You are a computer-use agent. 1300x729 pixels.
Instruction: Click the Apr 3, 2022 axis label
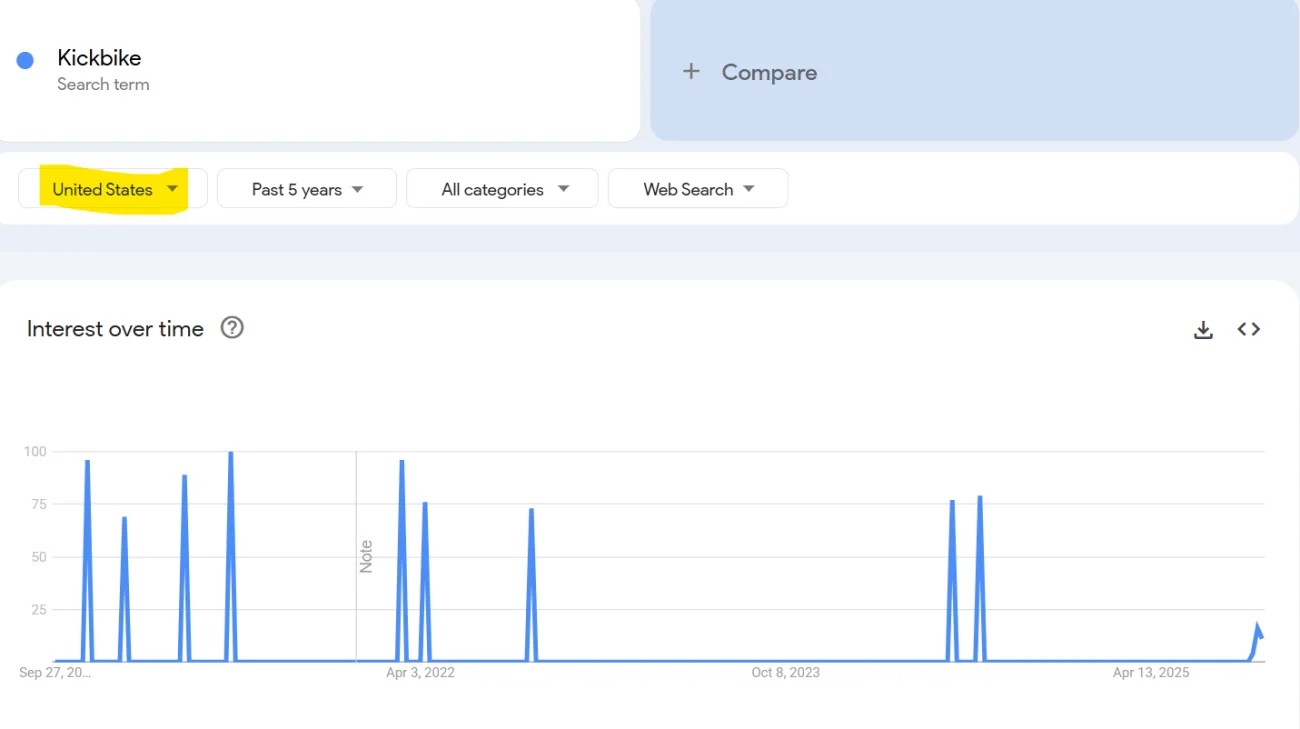pos(420,673)
